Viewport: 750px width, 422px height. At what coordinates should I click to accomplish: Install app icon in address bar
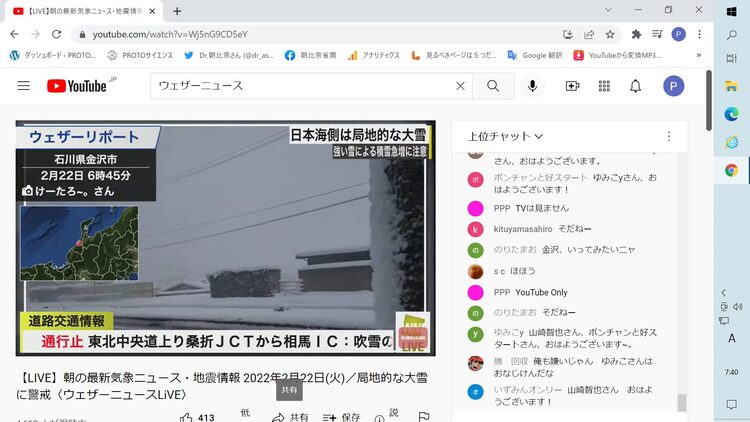click(568, 34)
